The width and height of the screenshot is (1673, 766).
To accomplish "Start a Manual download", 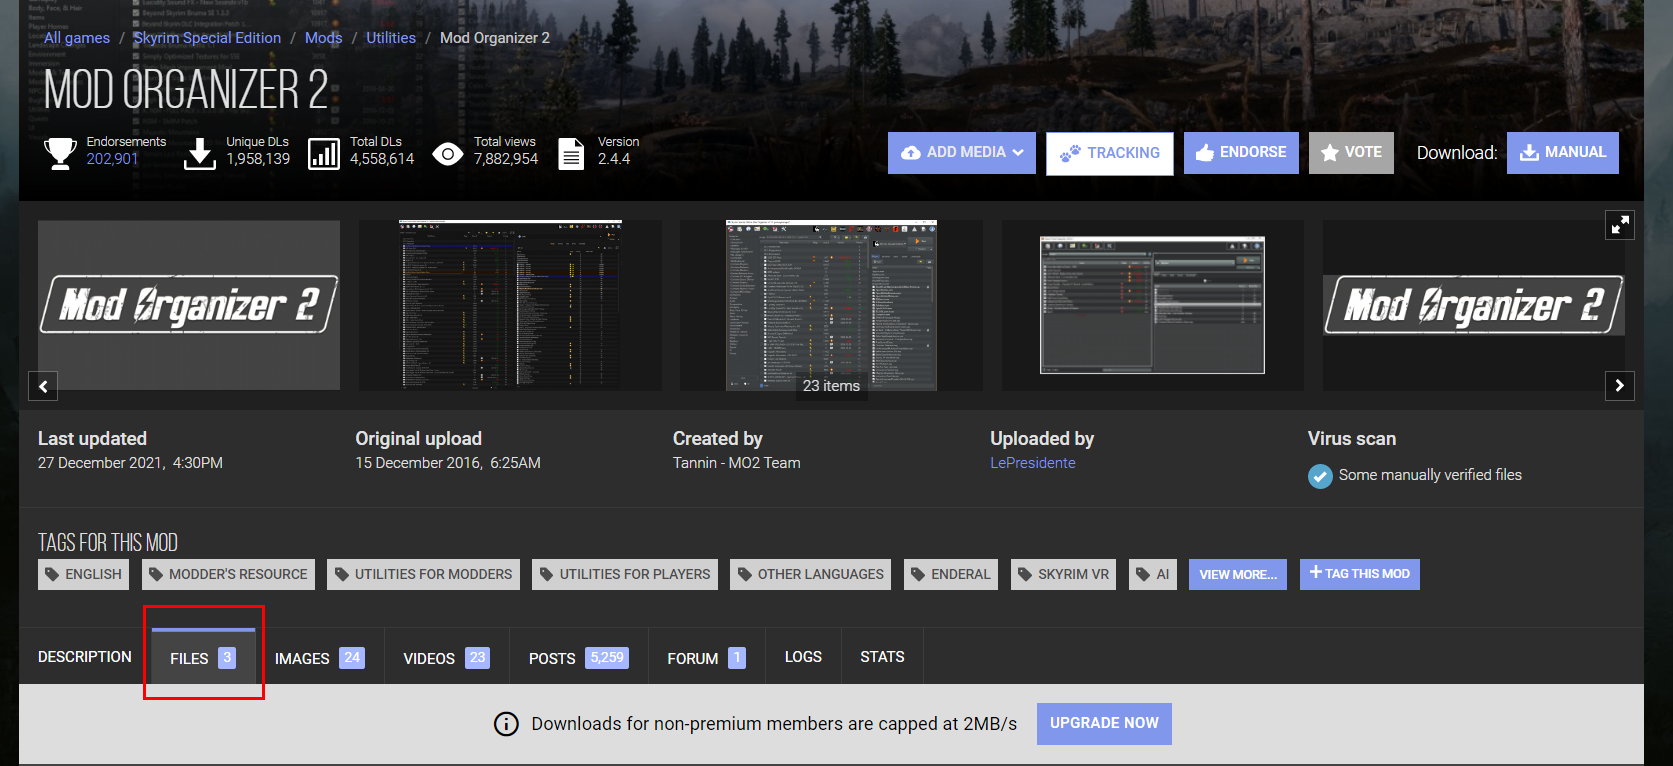I will 1563,153.
